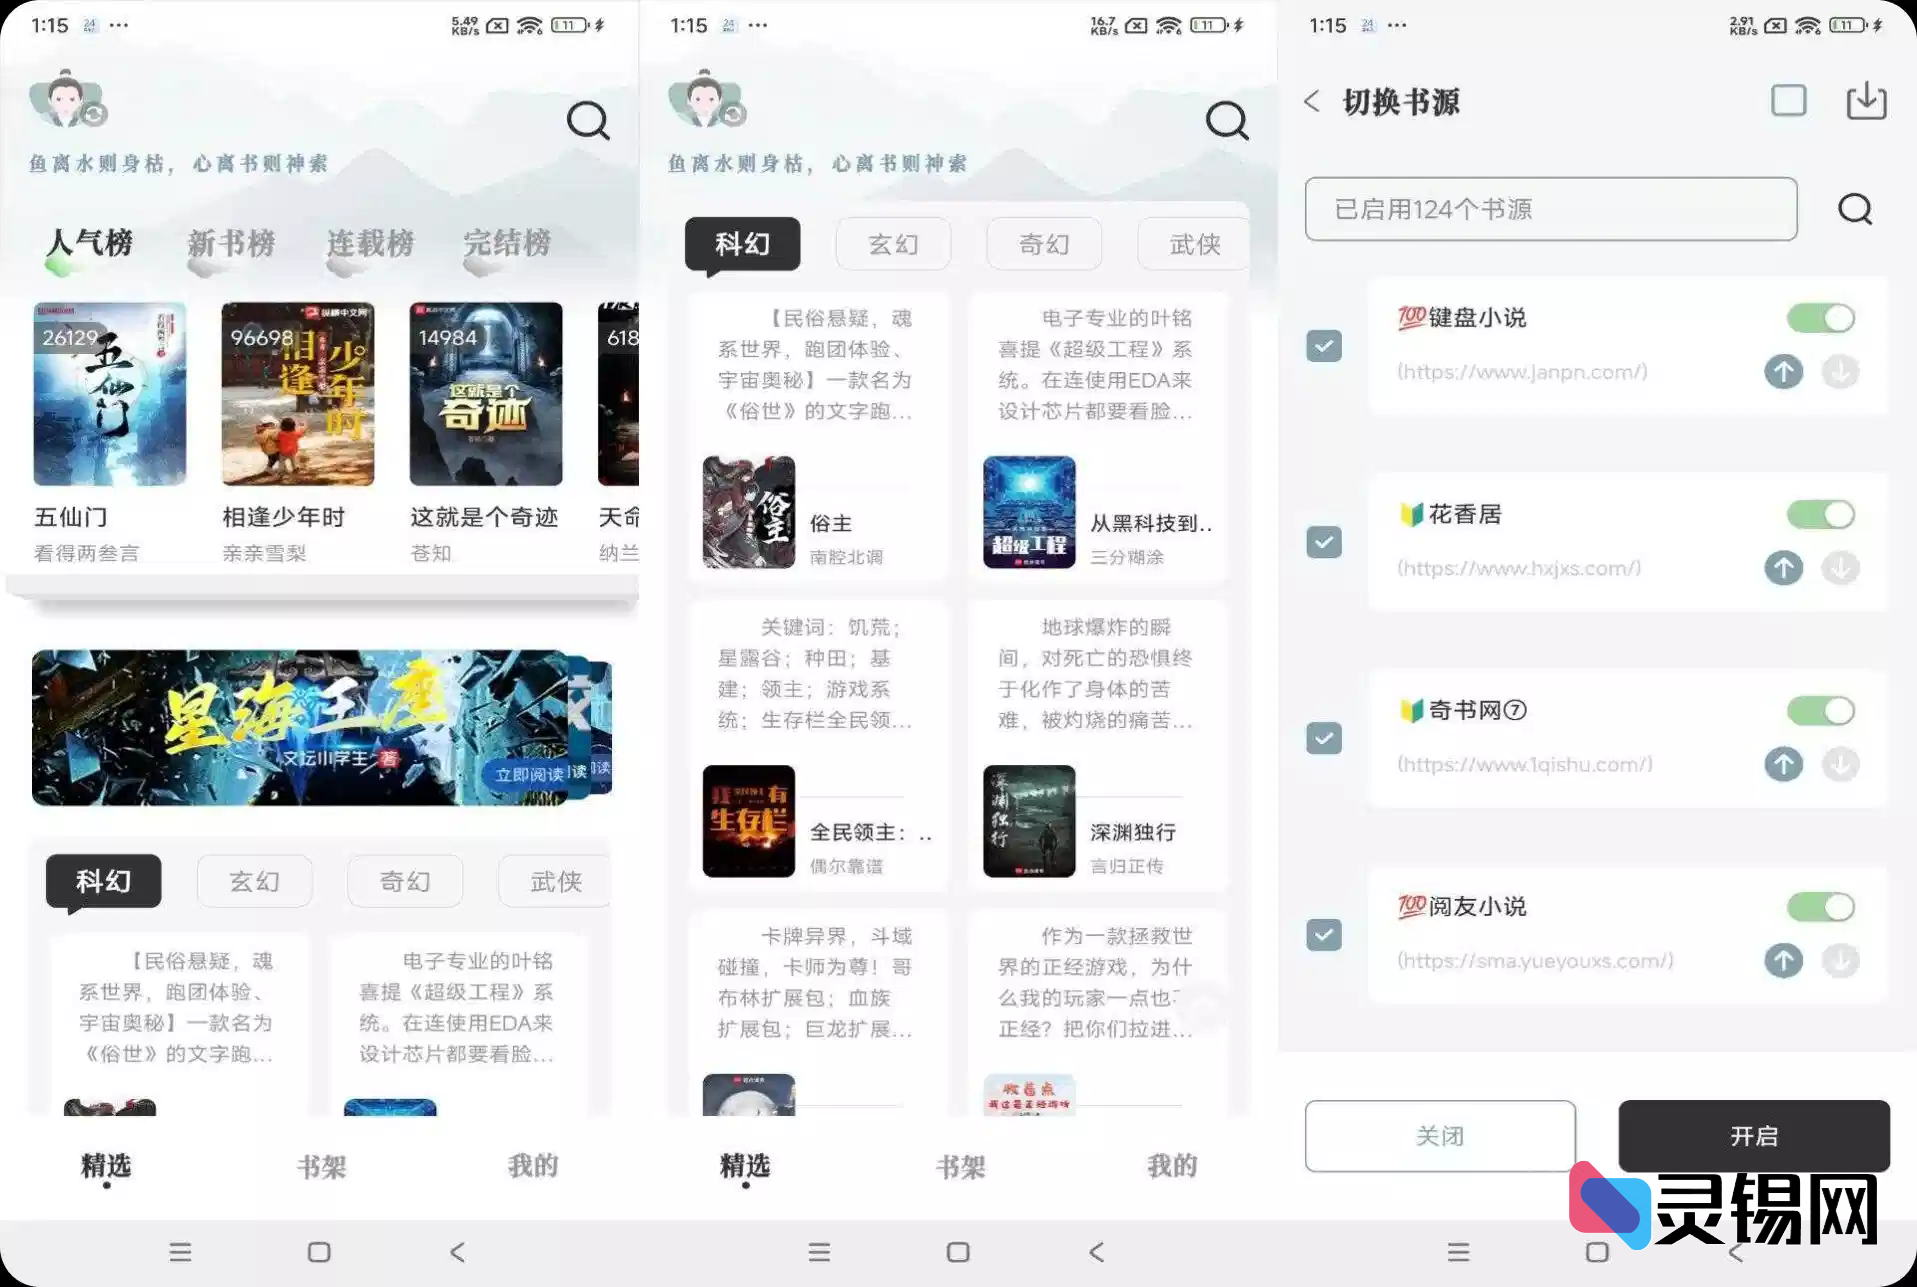1917x1287 pixels.
Task: Click the import download icon at top right
Action: (x=1865, y=101)
